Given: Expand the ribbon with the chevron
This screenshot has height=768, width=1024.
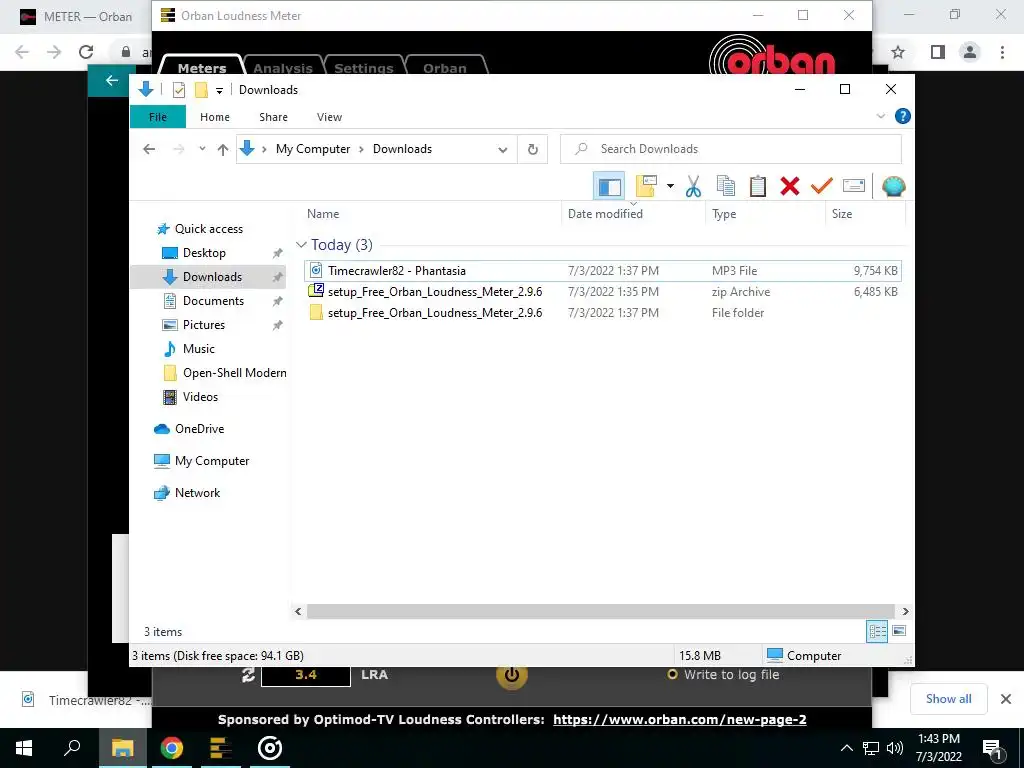Looking at the screenshot, I should click(880, 116).
